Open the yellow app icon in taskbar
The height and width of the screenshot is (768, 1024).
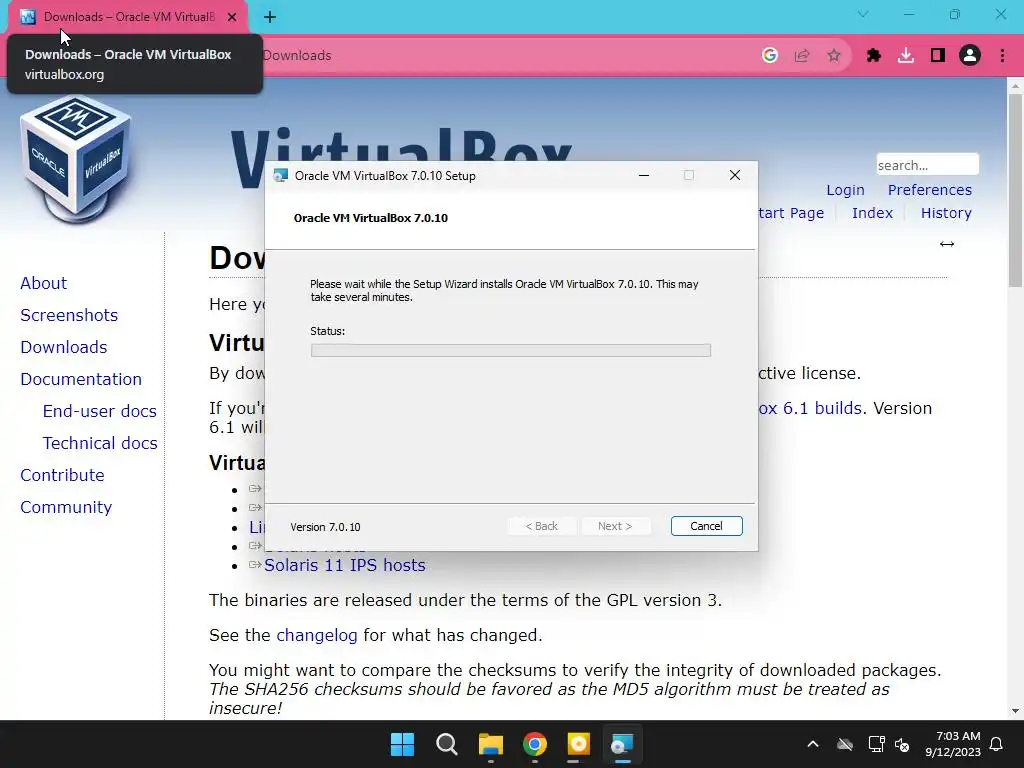pyautogui.click(x=579, y=744)
